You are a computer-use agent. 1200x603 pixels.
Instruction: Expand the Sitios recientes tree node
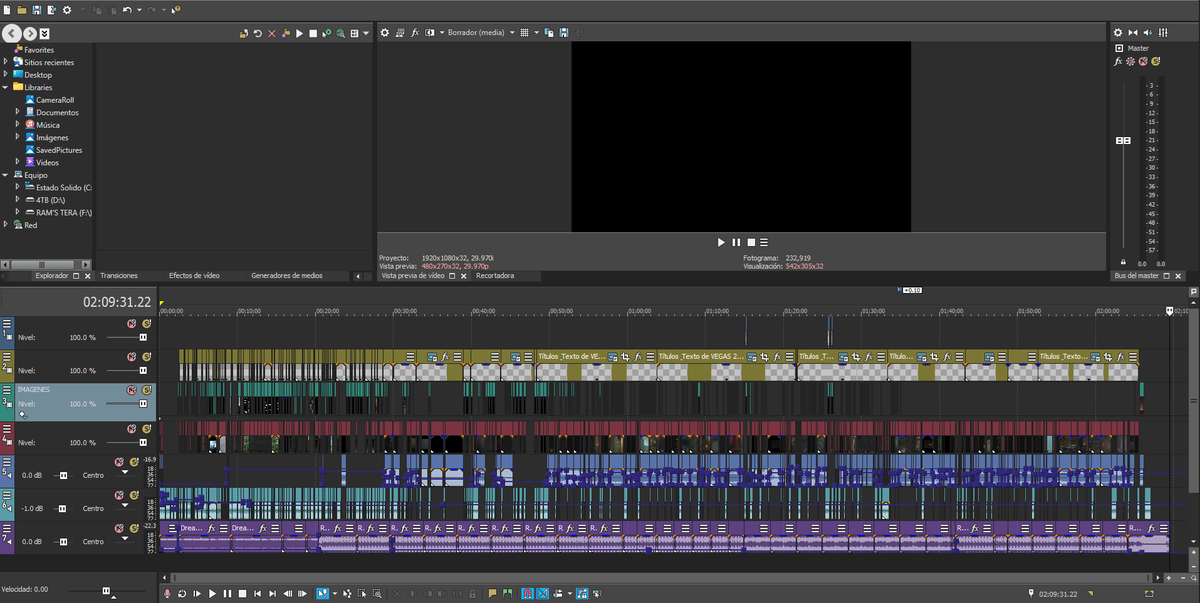click(x=5, y=62)
